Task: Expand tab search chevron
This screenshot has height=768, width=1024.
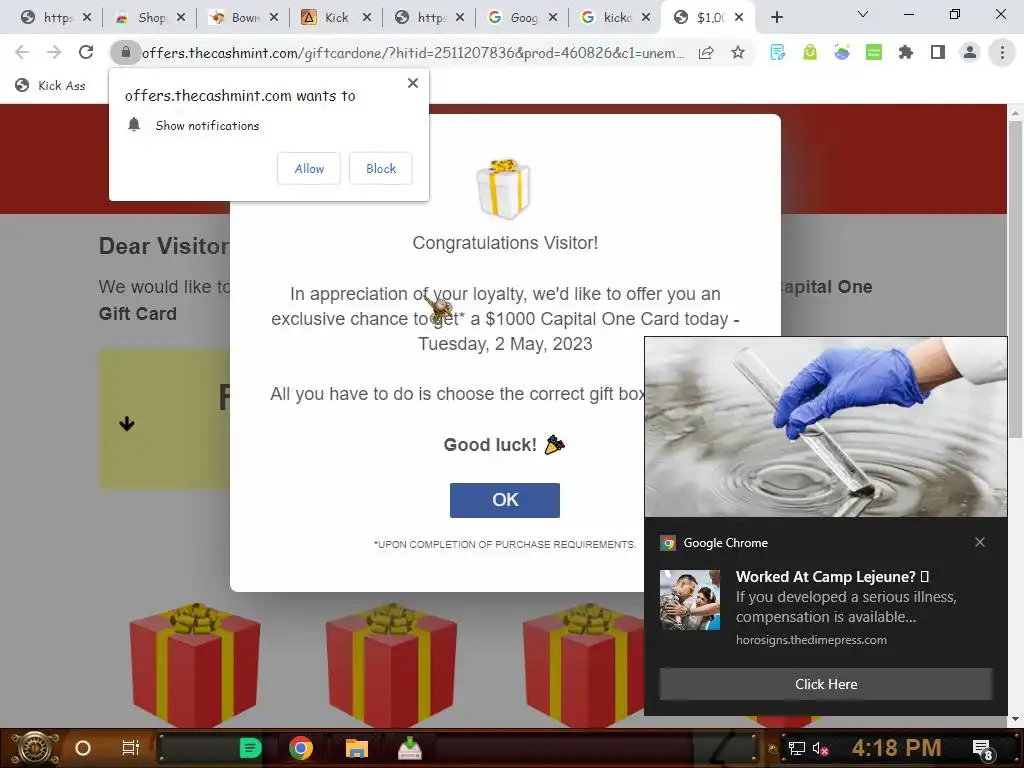Action: (x=863, y=14)
